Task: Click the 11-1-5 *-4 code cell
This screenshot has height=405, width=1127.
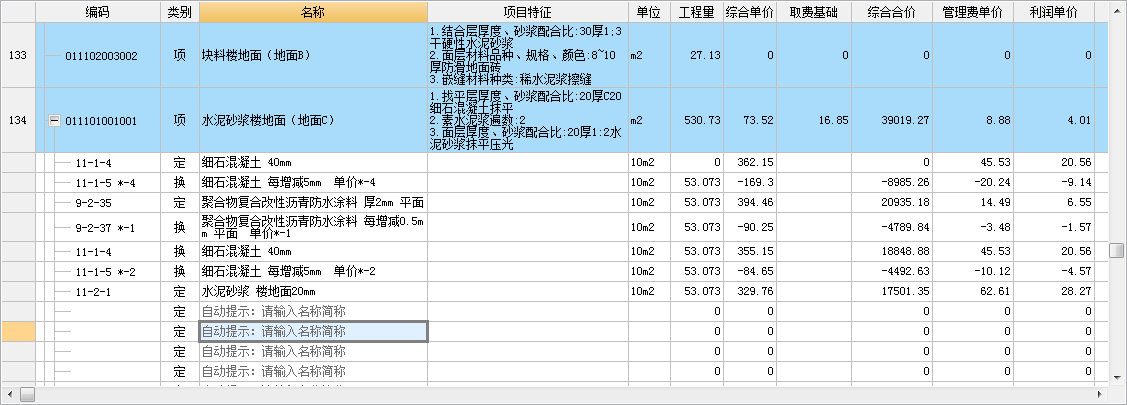Action: (105, 183)
